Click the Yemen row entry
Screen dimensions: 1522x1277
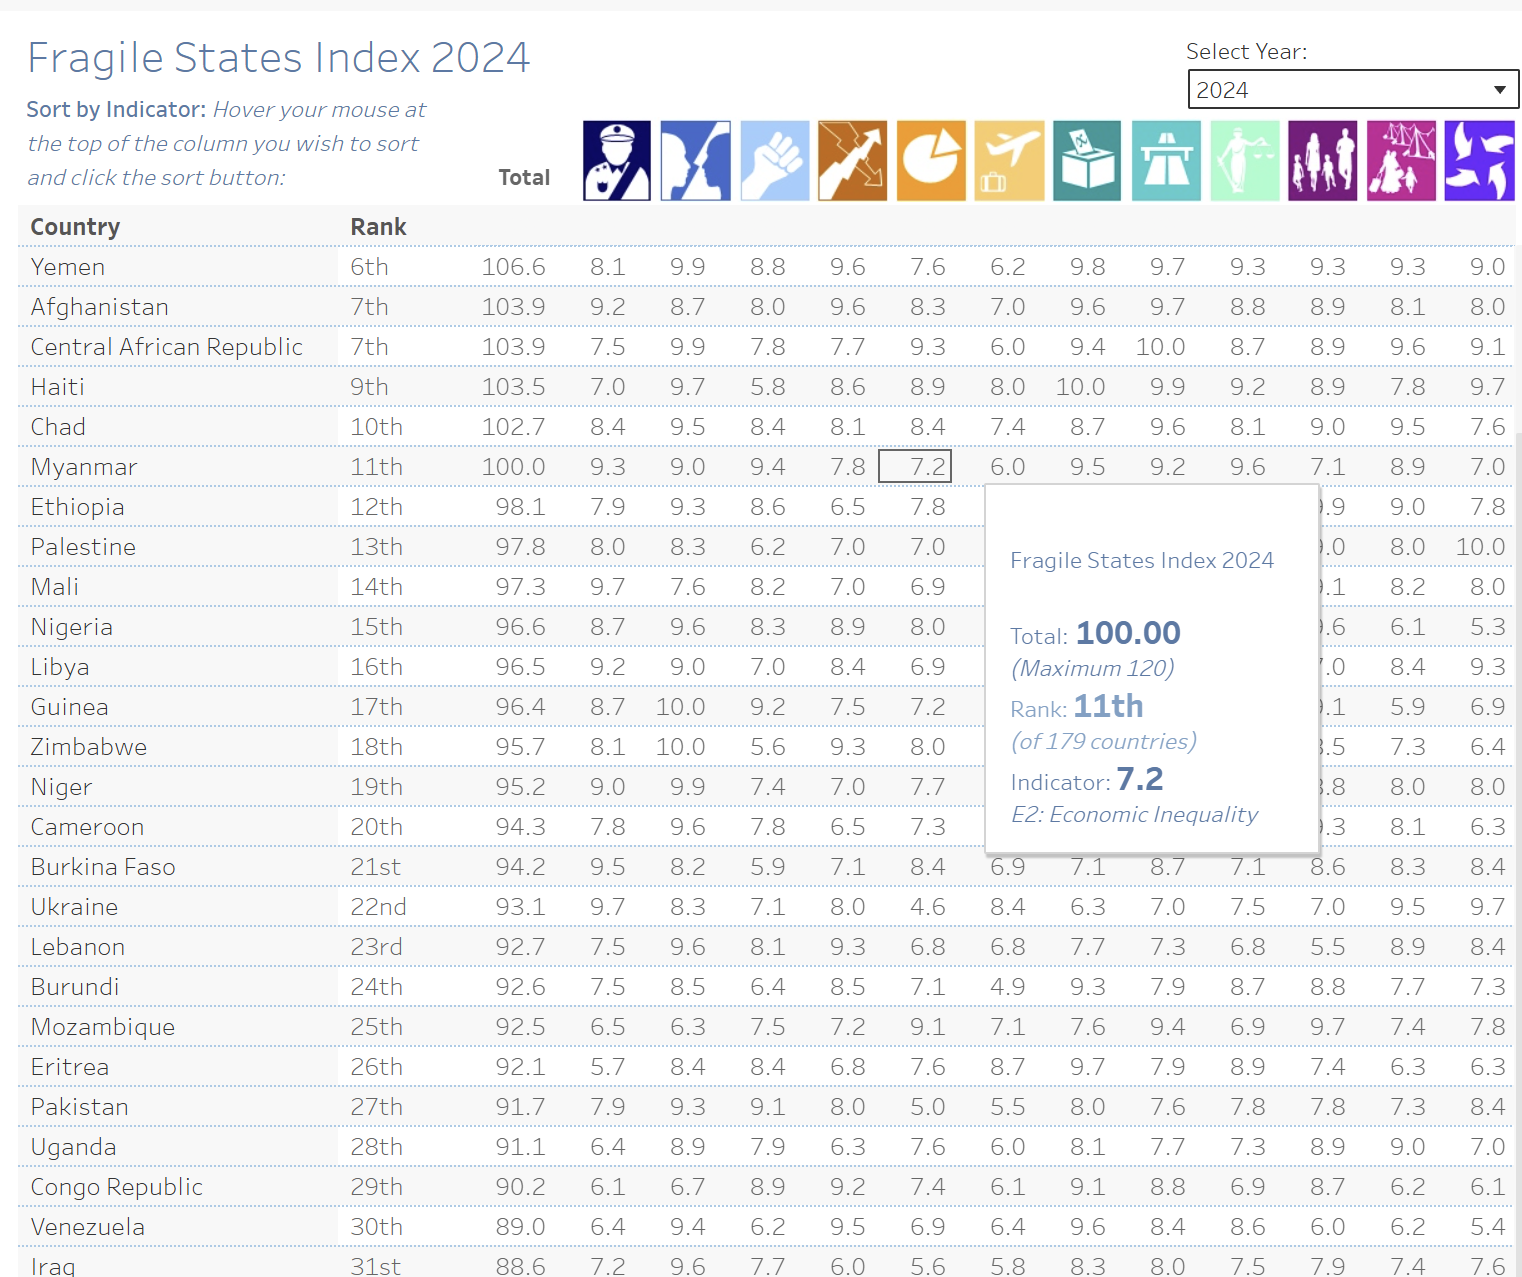click(x=67, y=266)
